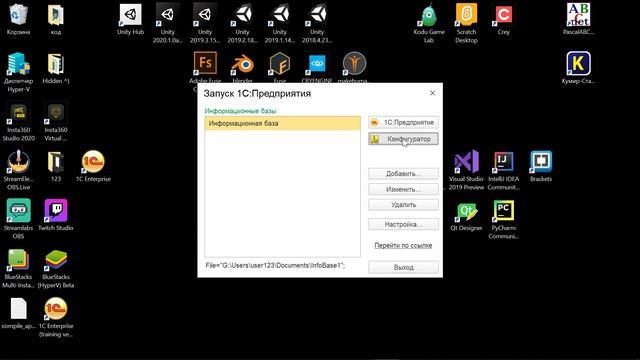Launch Unity 2020.1.0a shortcut
Viewport: 640px width, 360px height.
[x=168, y=24]
